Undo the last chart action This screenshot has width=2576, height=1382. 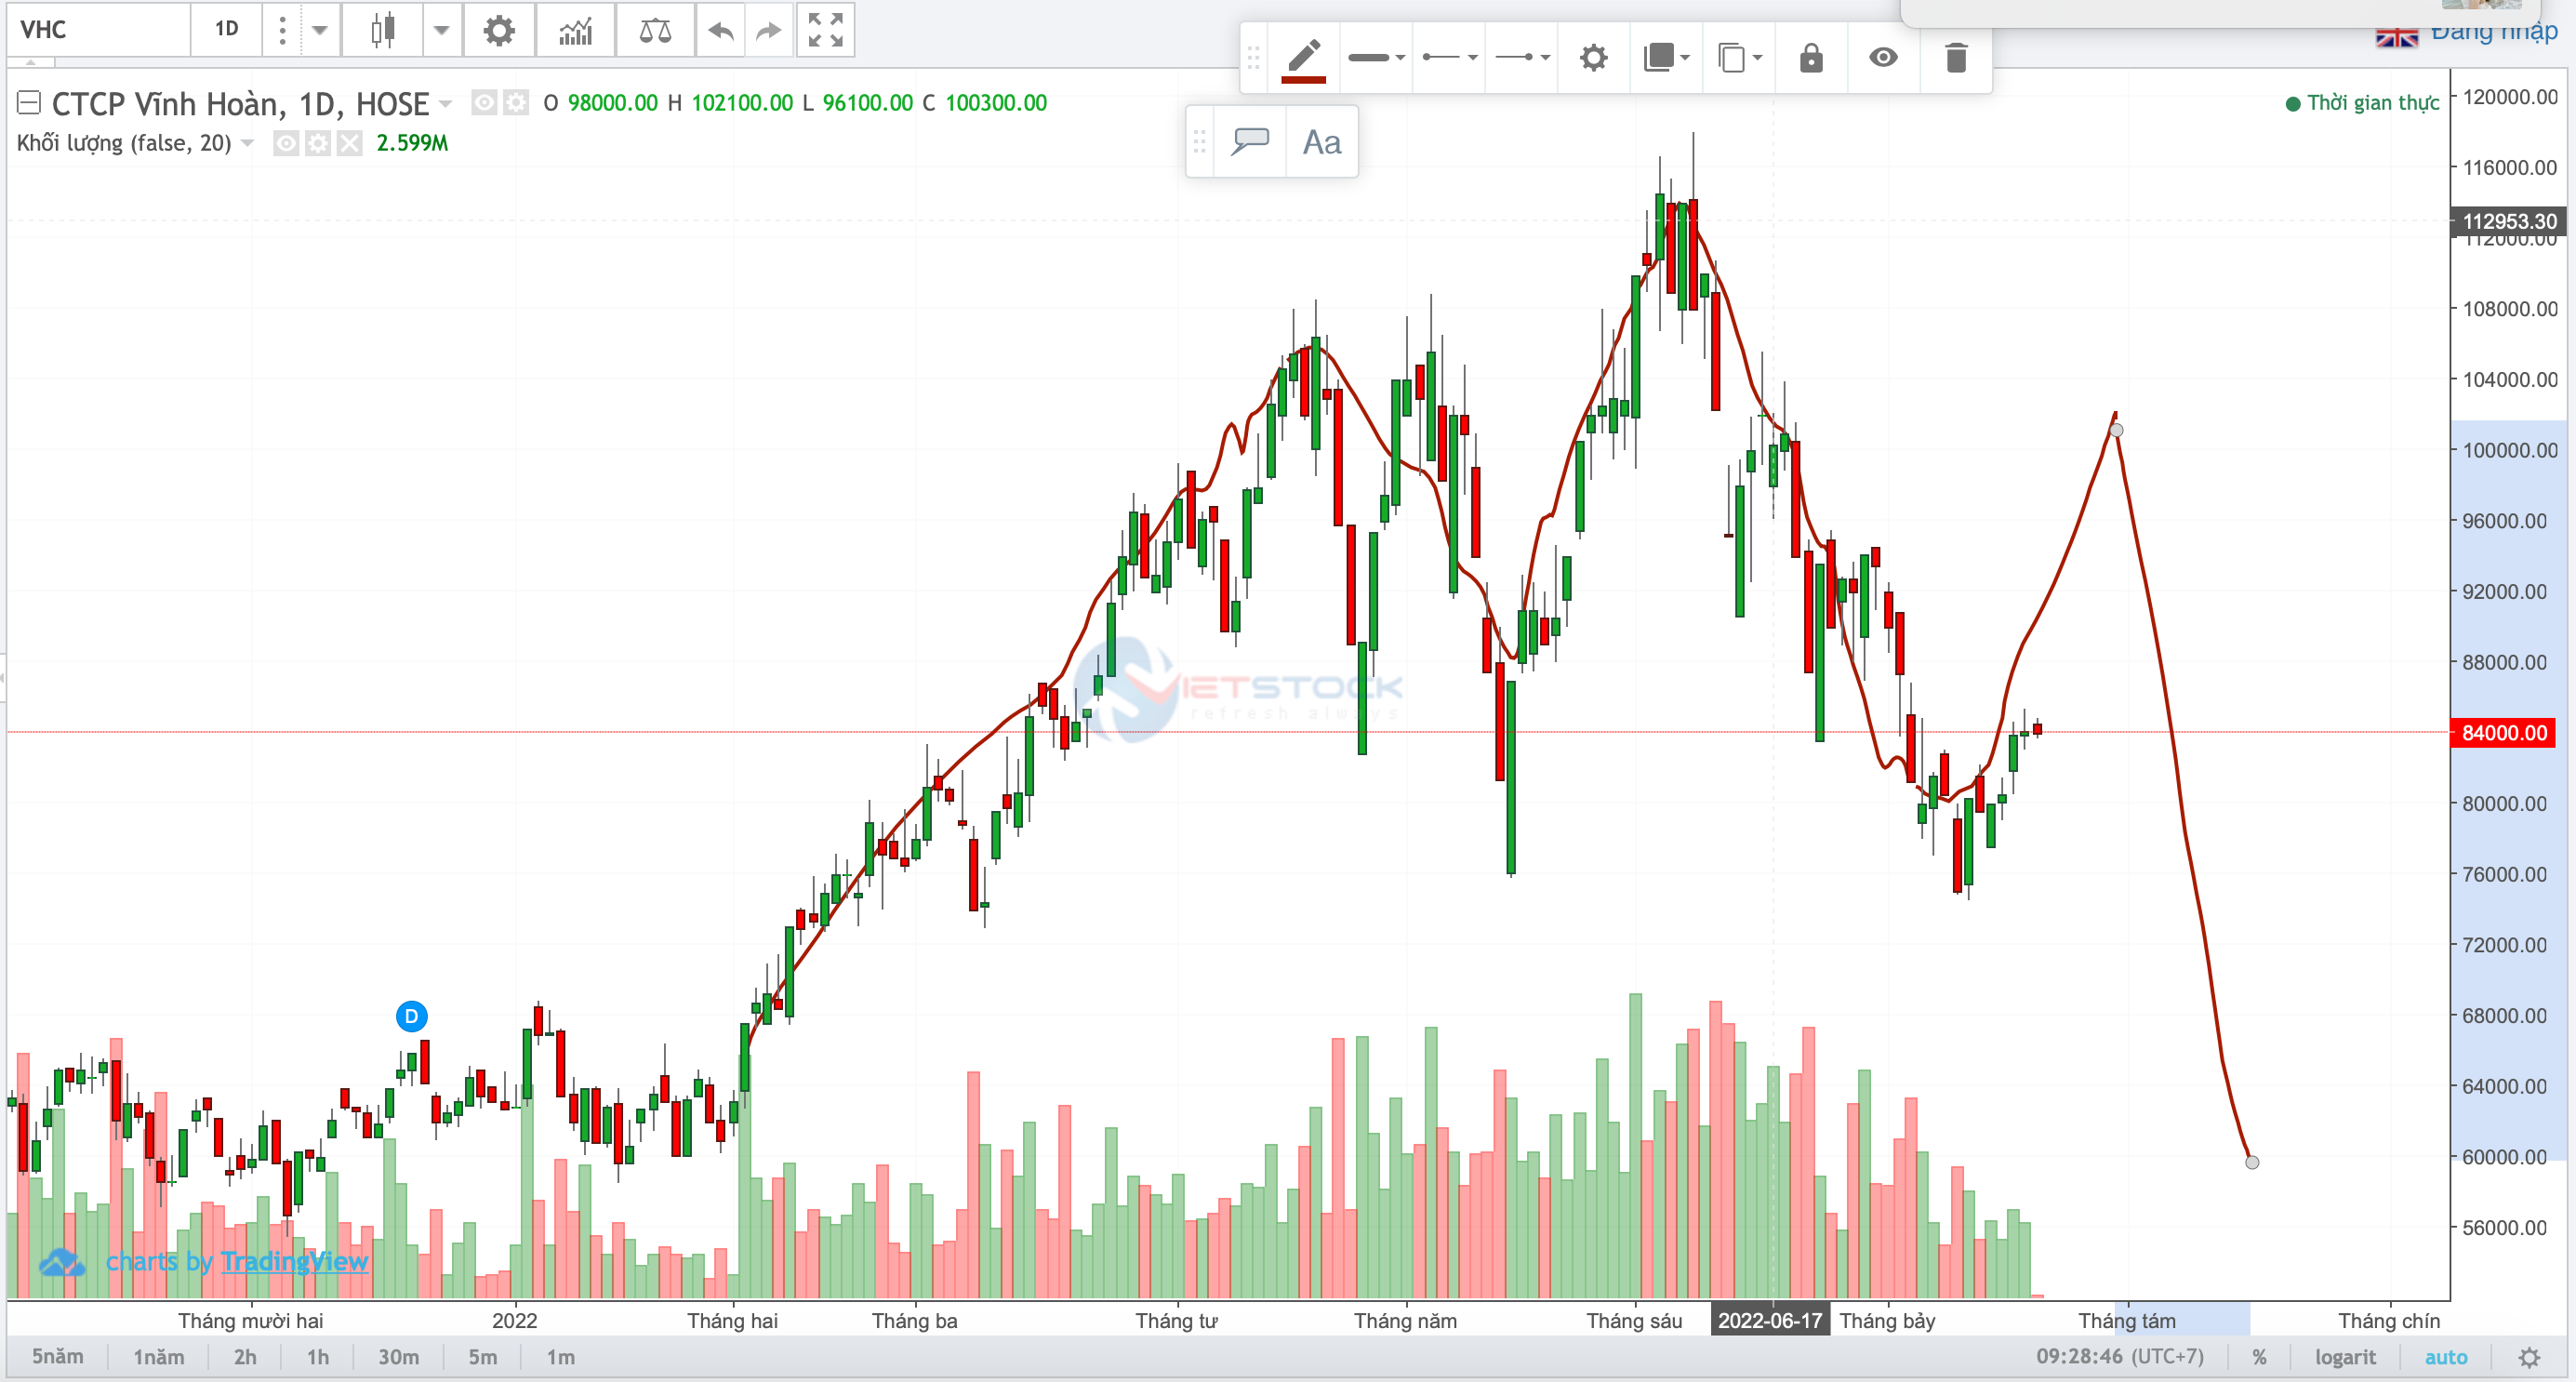click(x=720, y=30)
